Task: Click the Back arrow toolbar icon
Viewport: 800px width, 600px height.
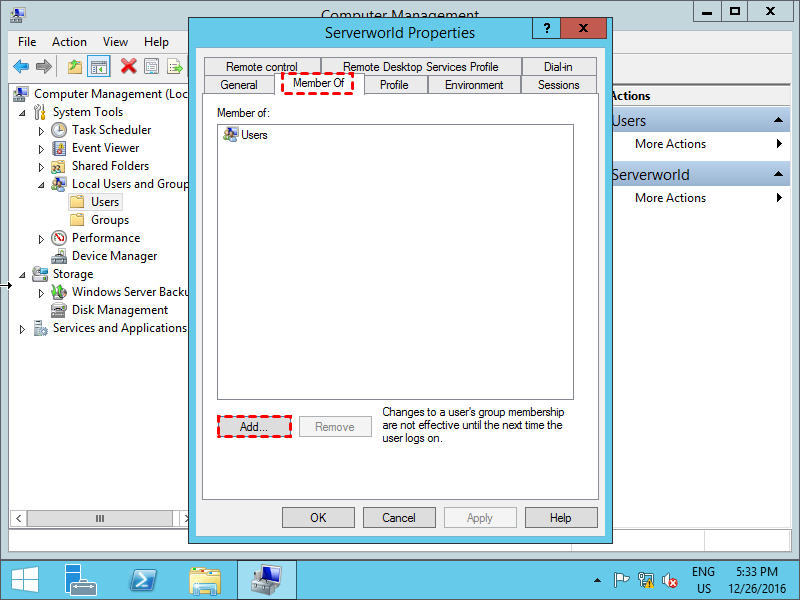Action: click(21, 66)
